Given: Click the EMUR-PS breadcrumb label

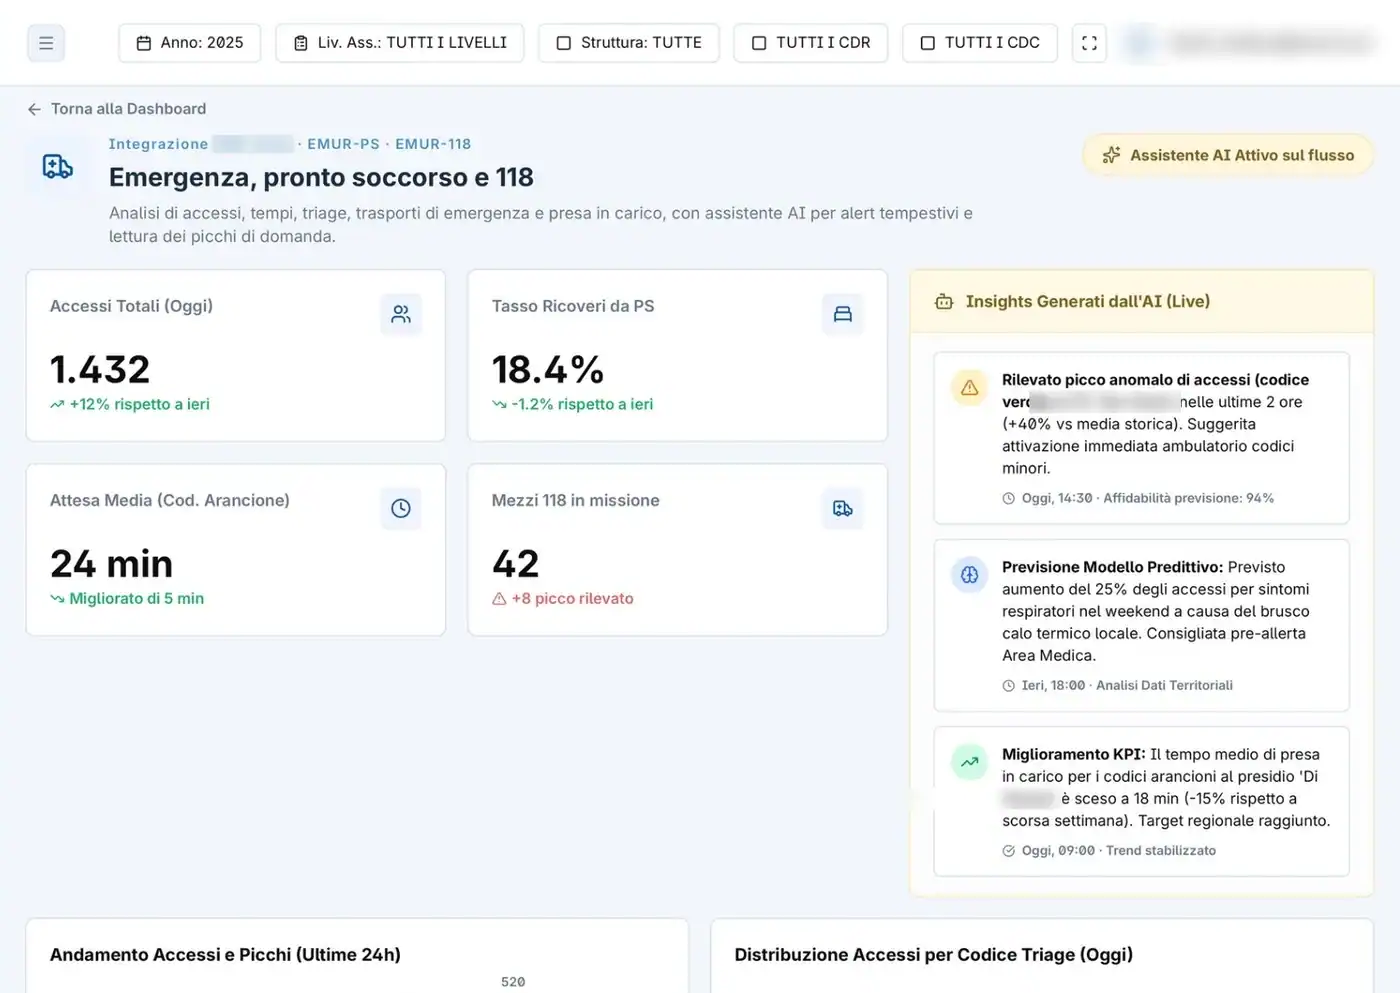Looking at the screenshot, I should coord(343,144).
